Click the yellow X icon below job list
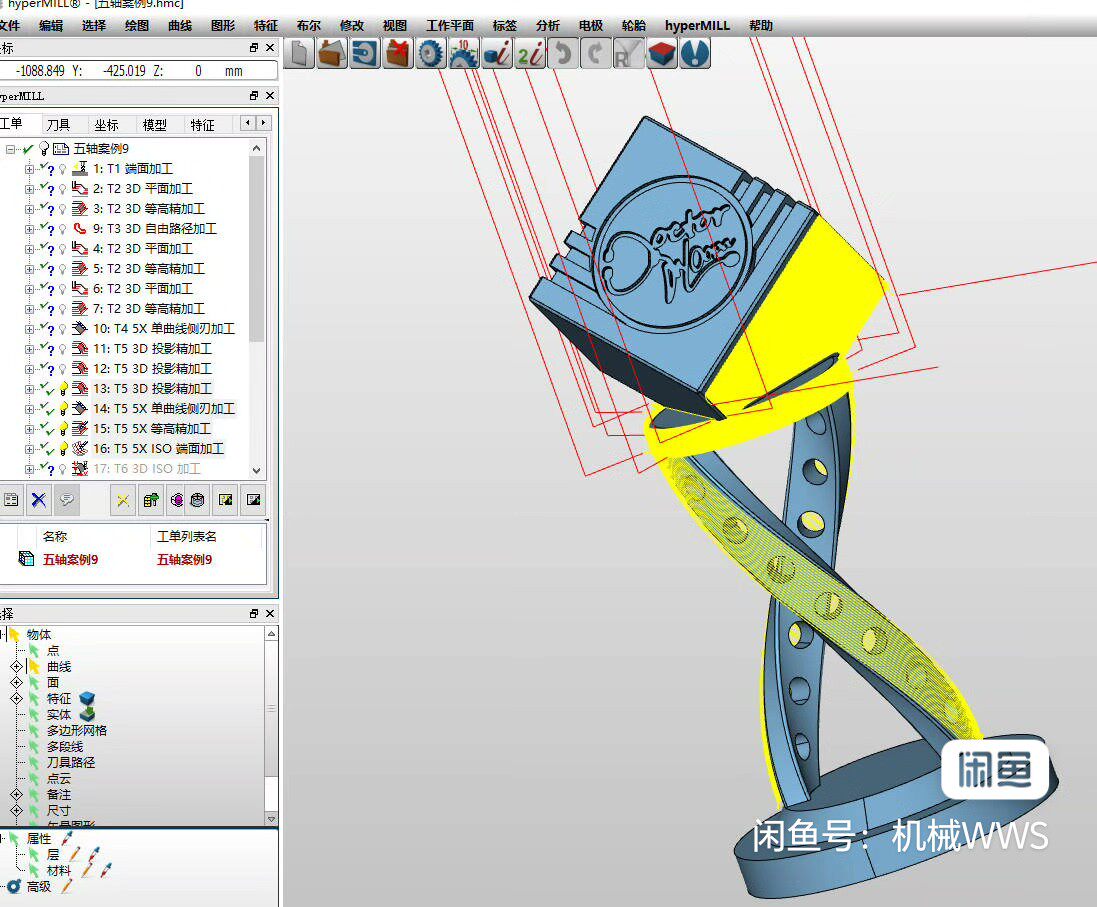 coord(123,500)
